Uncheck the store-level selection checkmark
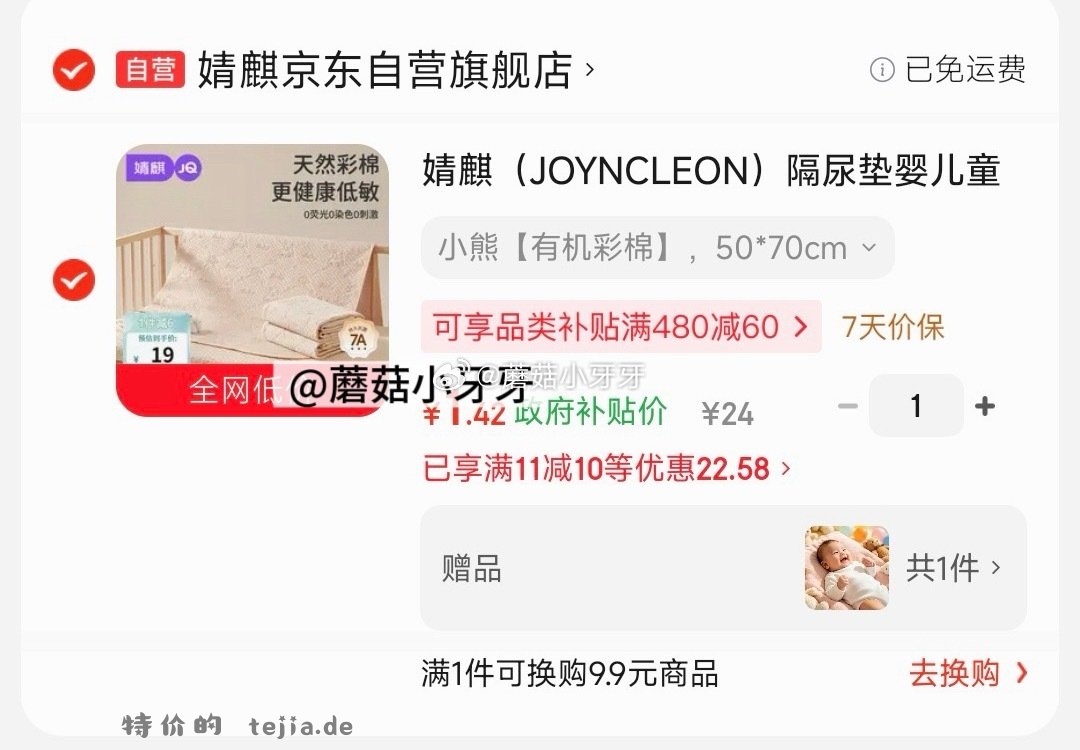 (x=74, y=70)
